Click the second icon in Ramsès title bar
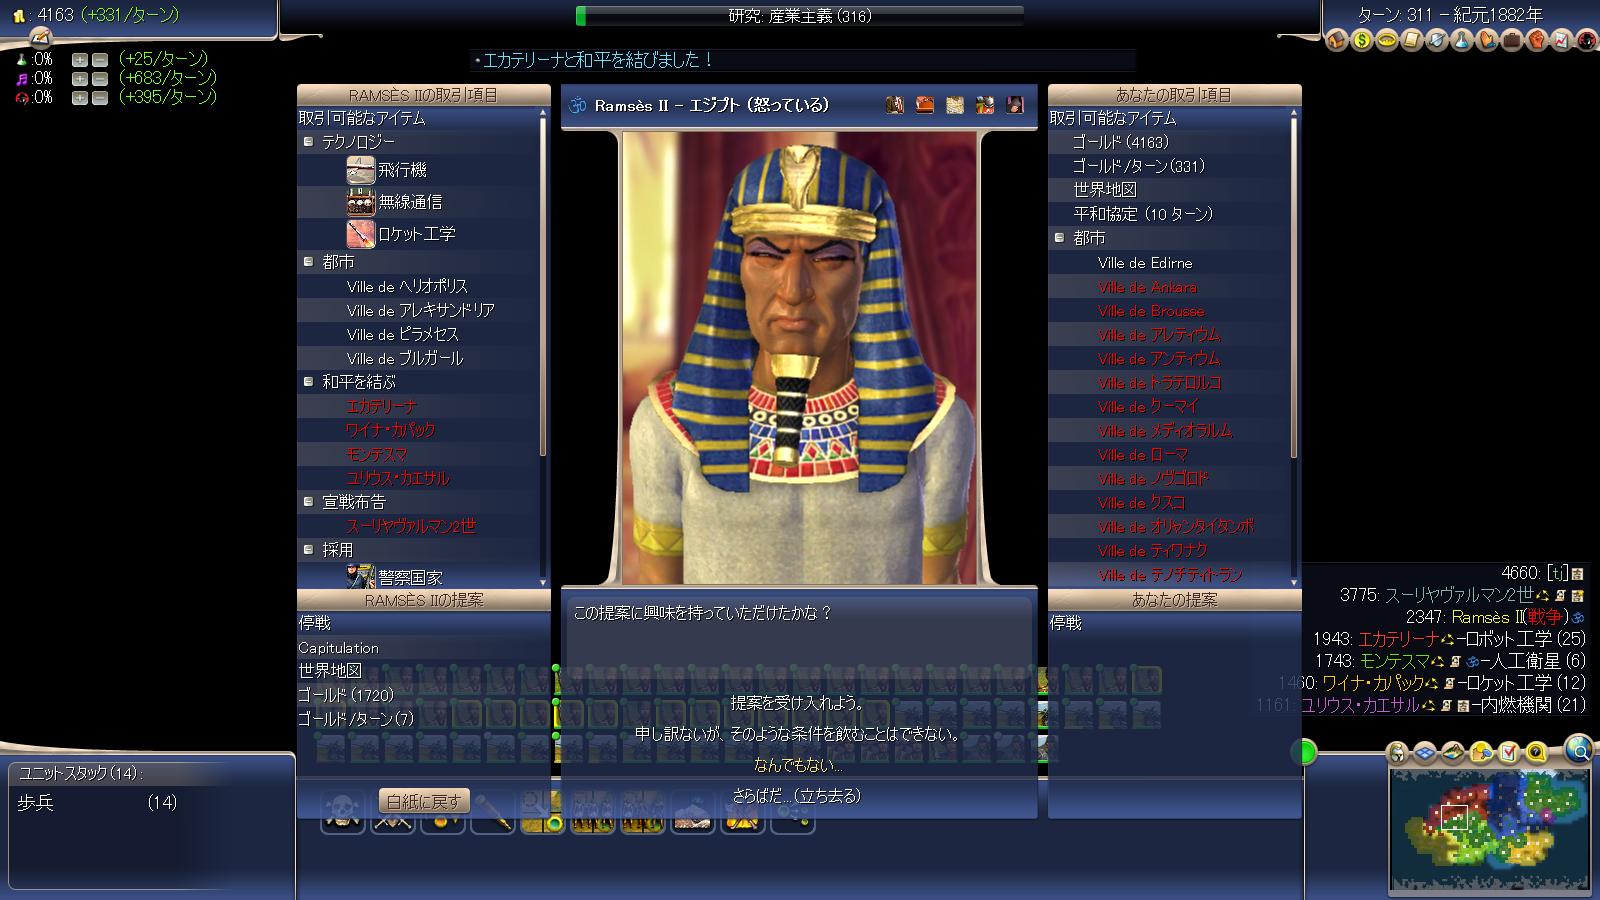The image size is (1600, 900). click(x=925, y=105)
